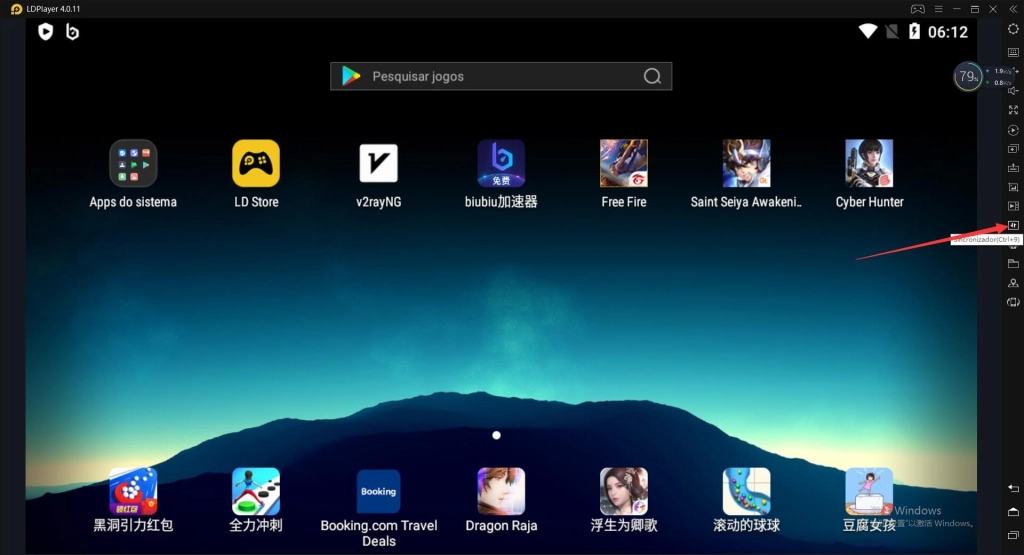Open virtual GPS location icon

point(1013,283)
